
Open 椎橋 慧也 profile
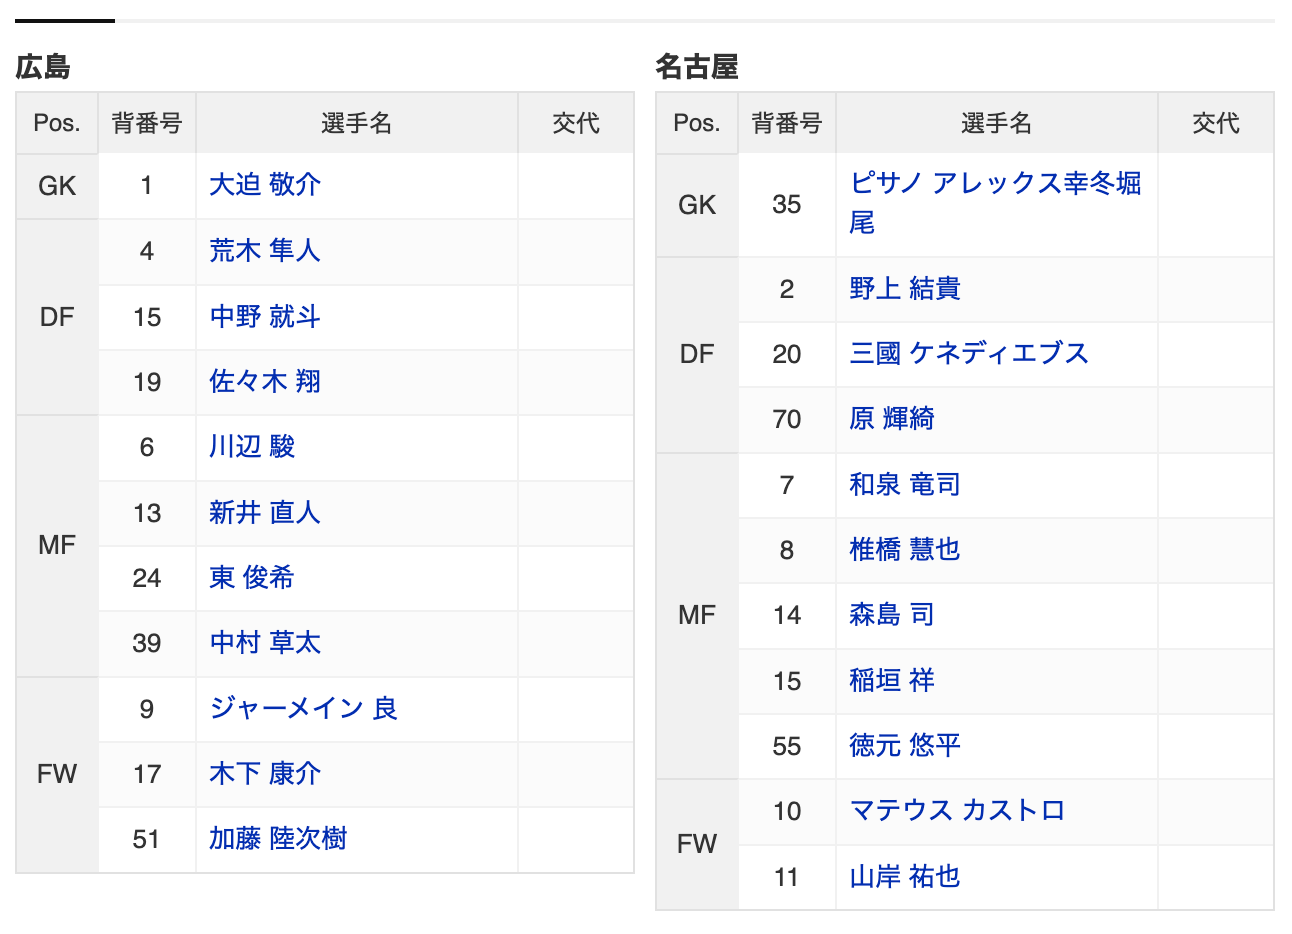[x=905, y=550]
